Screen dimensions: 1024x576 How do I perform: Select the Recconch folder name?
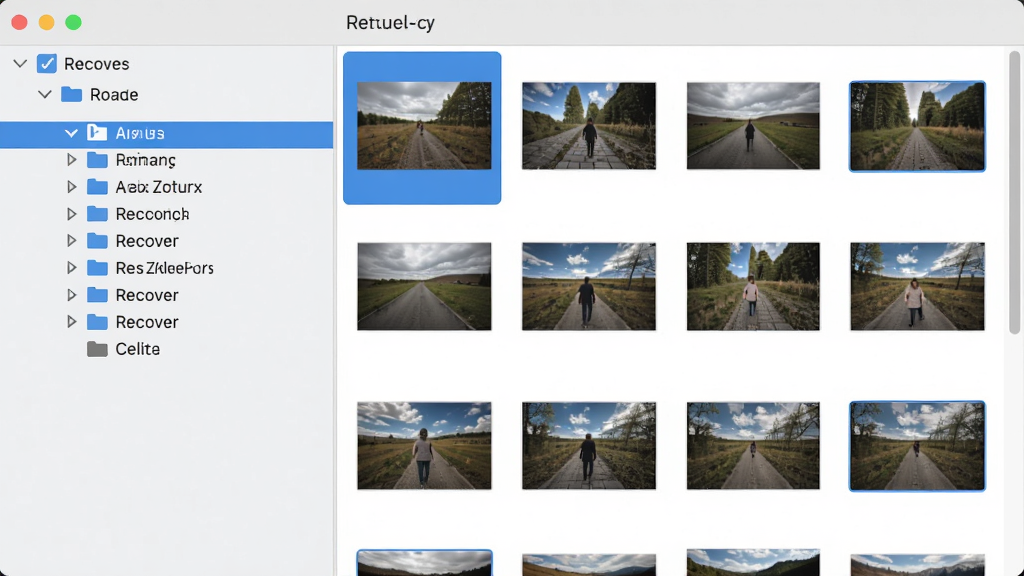[x=152, y=214]
